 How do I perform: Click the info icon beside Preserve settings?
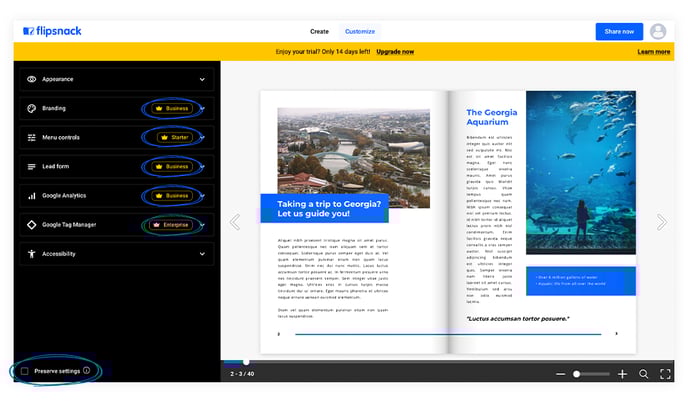tap(86, 371)
